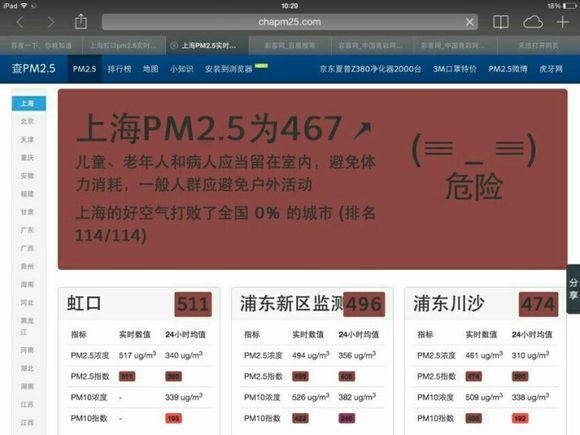Open the 地图 map page

click(151, 69)
